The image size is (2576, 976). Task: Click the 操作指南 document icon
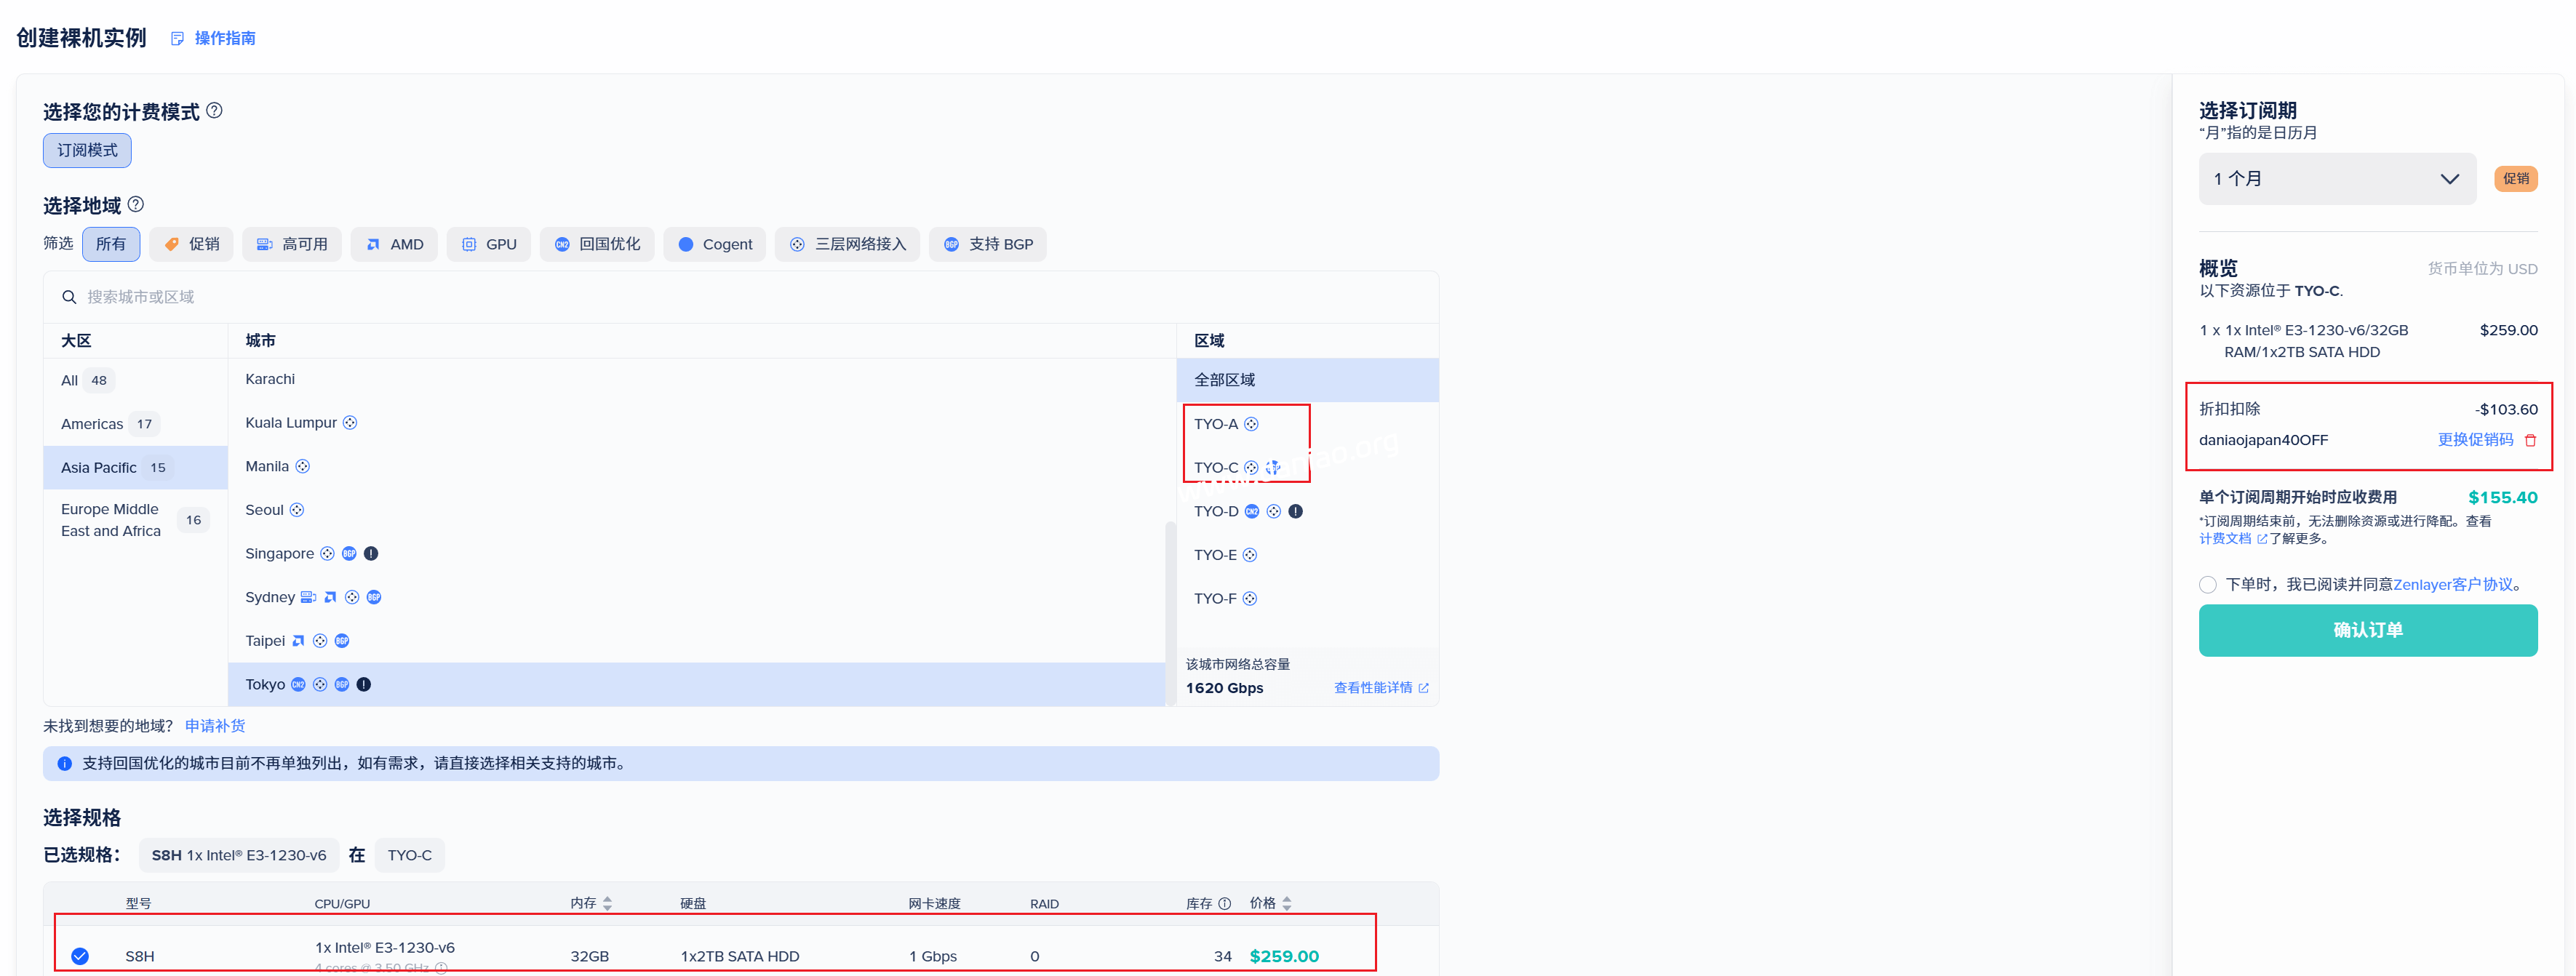pos(177,38)
